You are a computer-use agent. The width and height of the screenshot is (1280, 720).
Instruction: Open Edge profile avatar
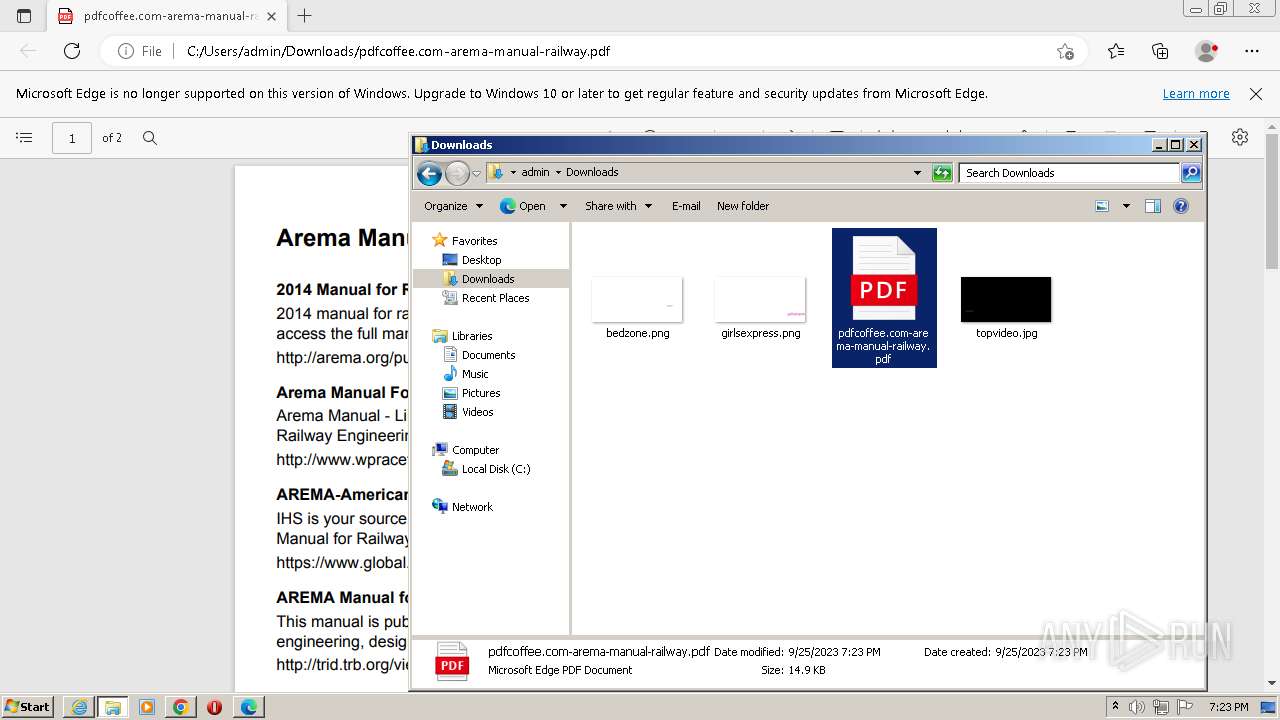[x=1206, y=51]
